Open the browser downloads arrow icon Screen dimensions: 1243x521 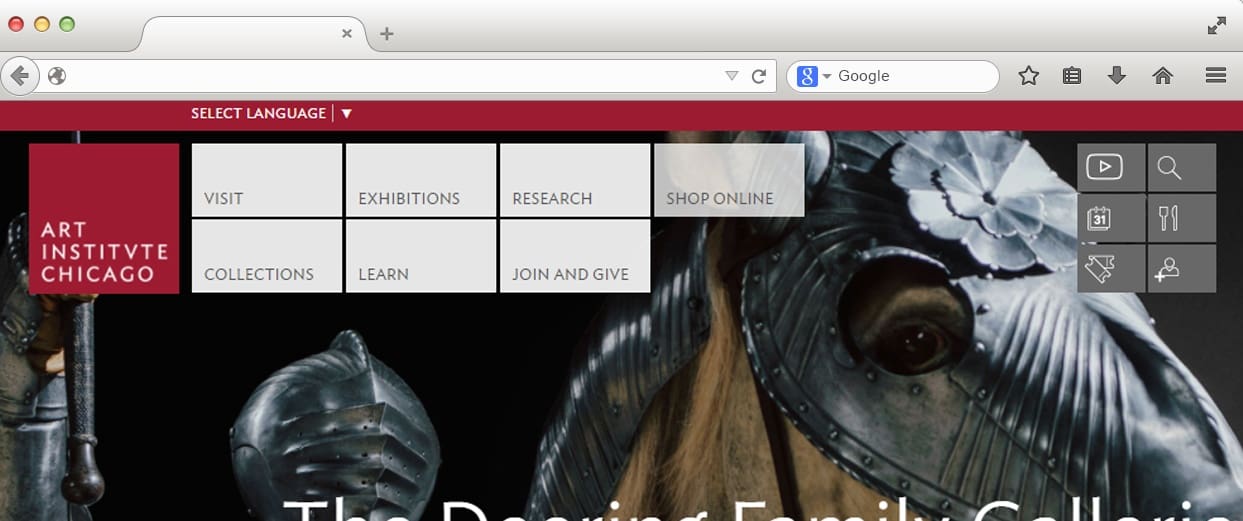(x=1117, y=76)
